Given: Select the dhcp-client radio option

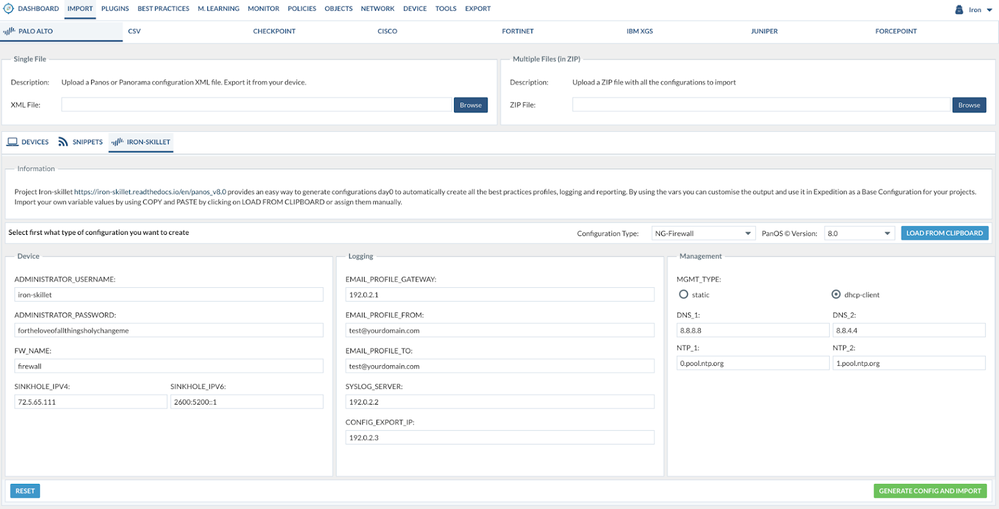Looking at the screenshot, I should pyautogui.click(x=836, y=294).
